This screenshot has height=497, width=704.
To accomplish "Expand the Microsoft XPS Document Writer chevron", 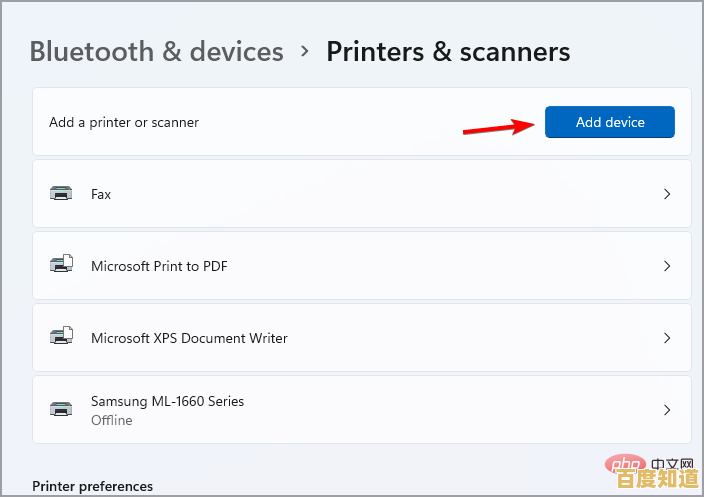I will pos(667,338).
